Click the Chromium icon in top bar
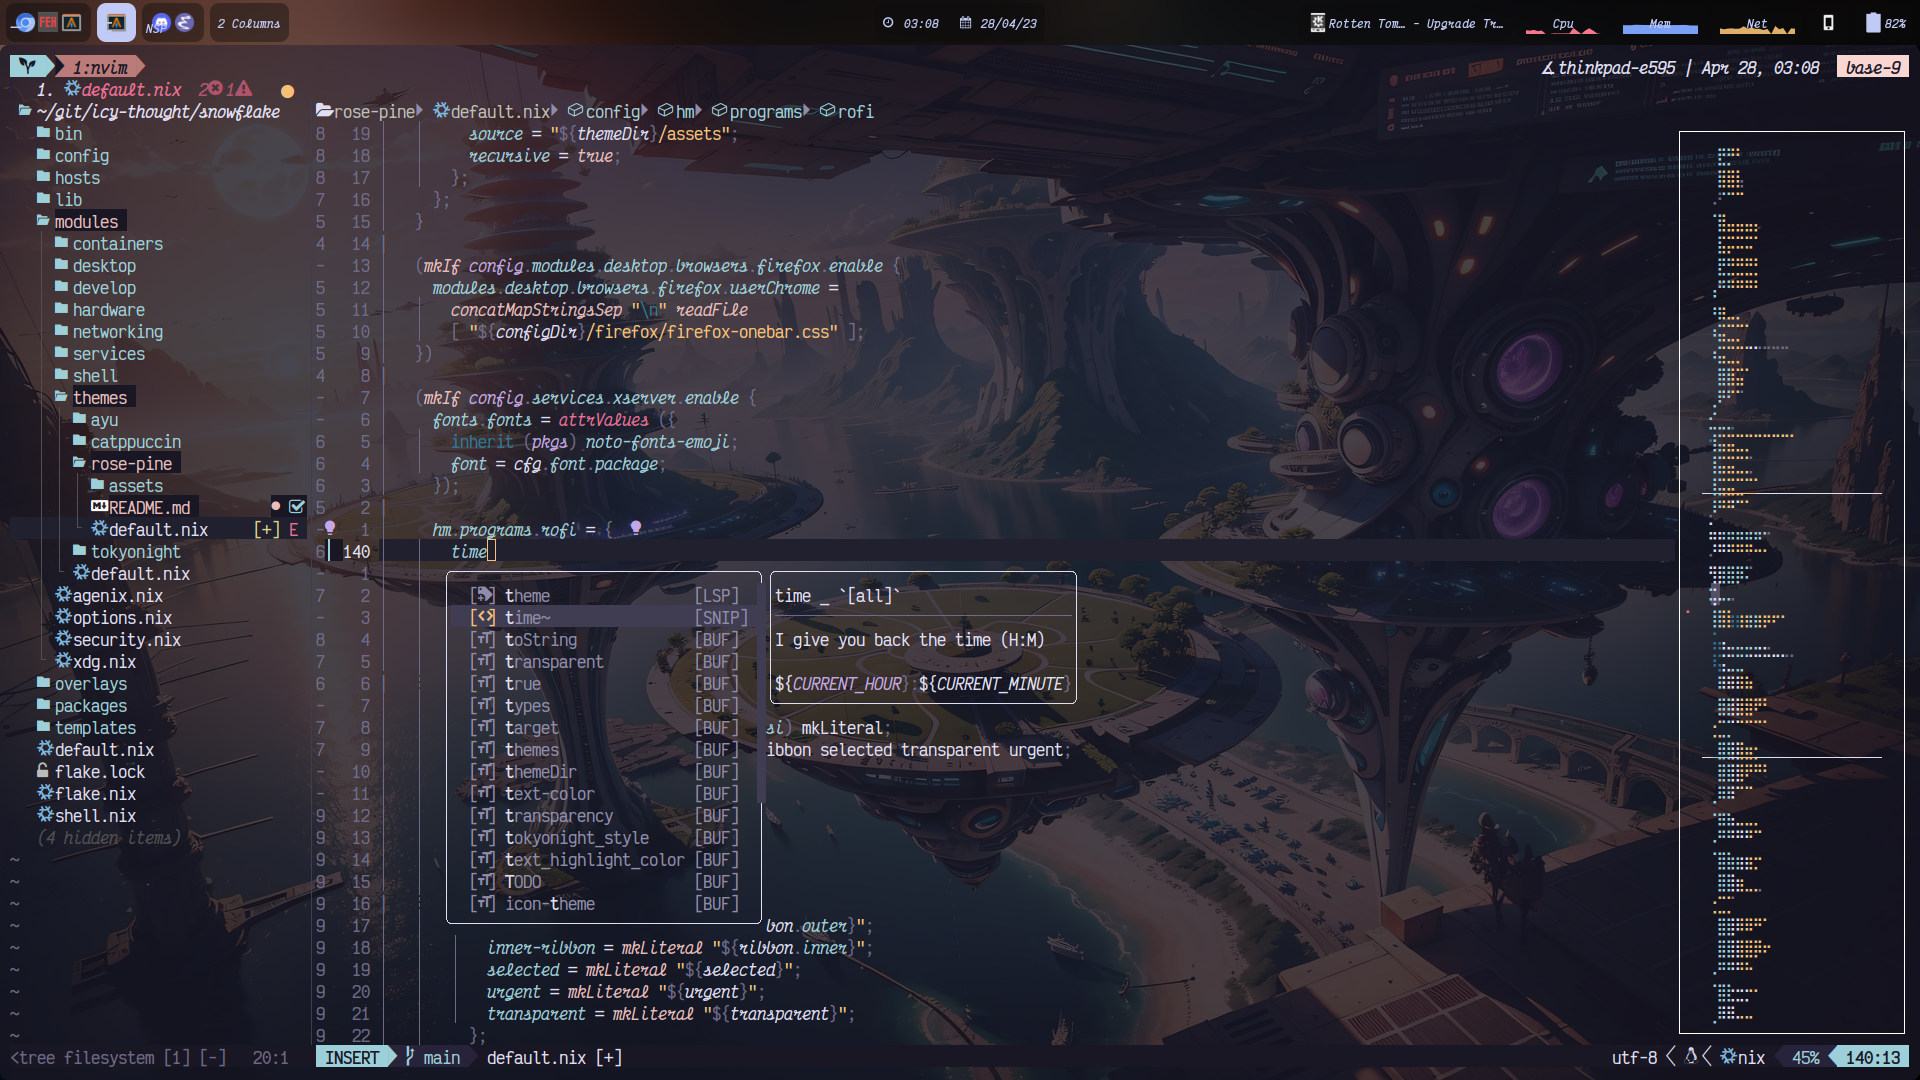This screenshot has width=1920, height=1080. 25,22
